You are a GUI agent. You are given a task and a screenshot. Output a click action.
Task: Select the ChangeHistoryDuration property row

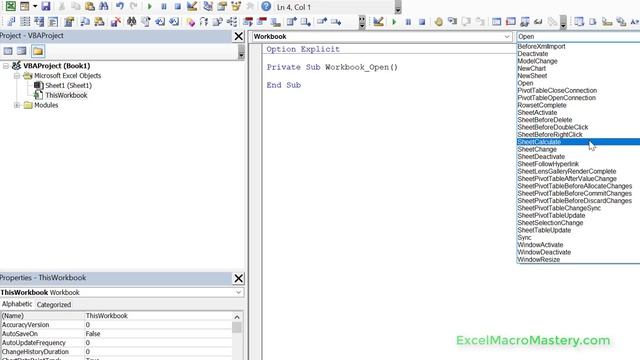(116, 351)
